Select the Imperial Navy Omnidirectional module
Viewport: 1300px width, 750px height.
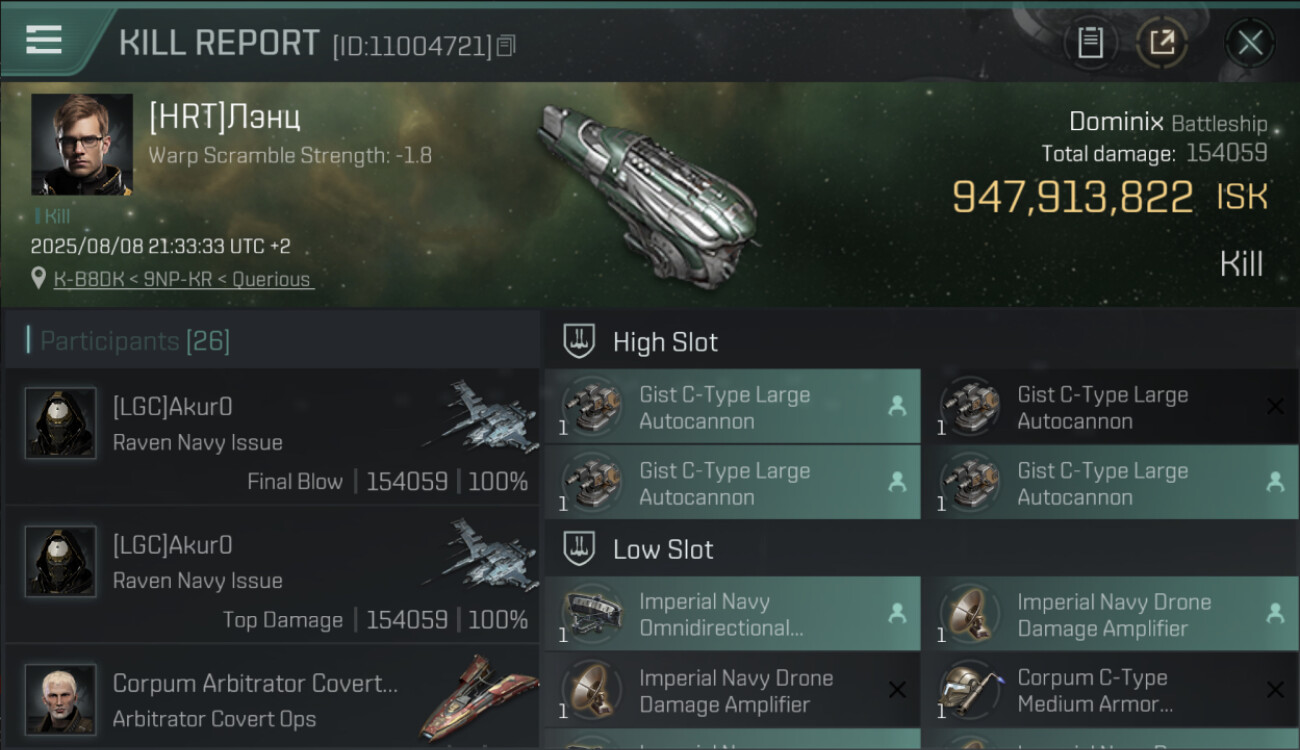(x=732, y=615)
